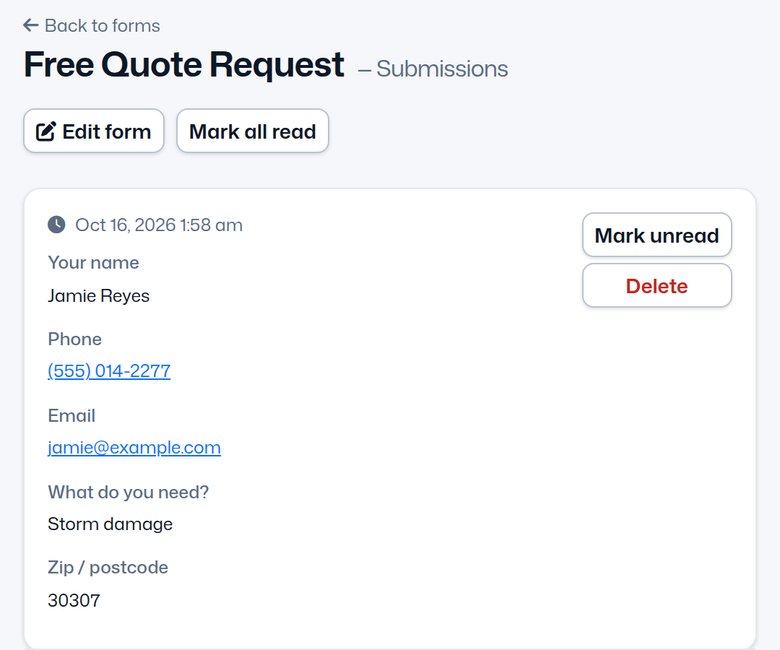Call the phone link (555) 014-2277
780x650 pixels.
[x=109, y=371]
